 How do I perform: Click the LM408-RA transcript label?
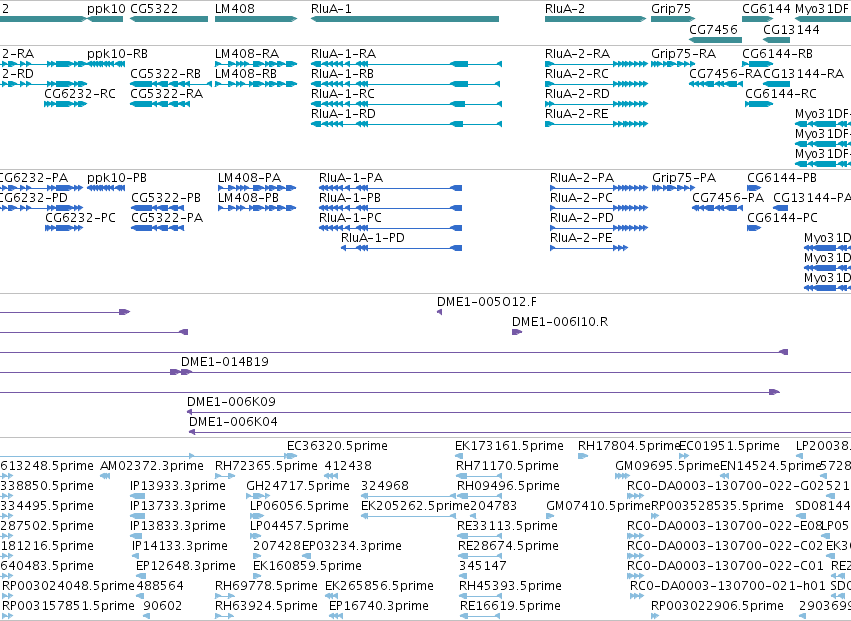tap(247, 54)
